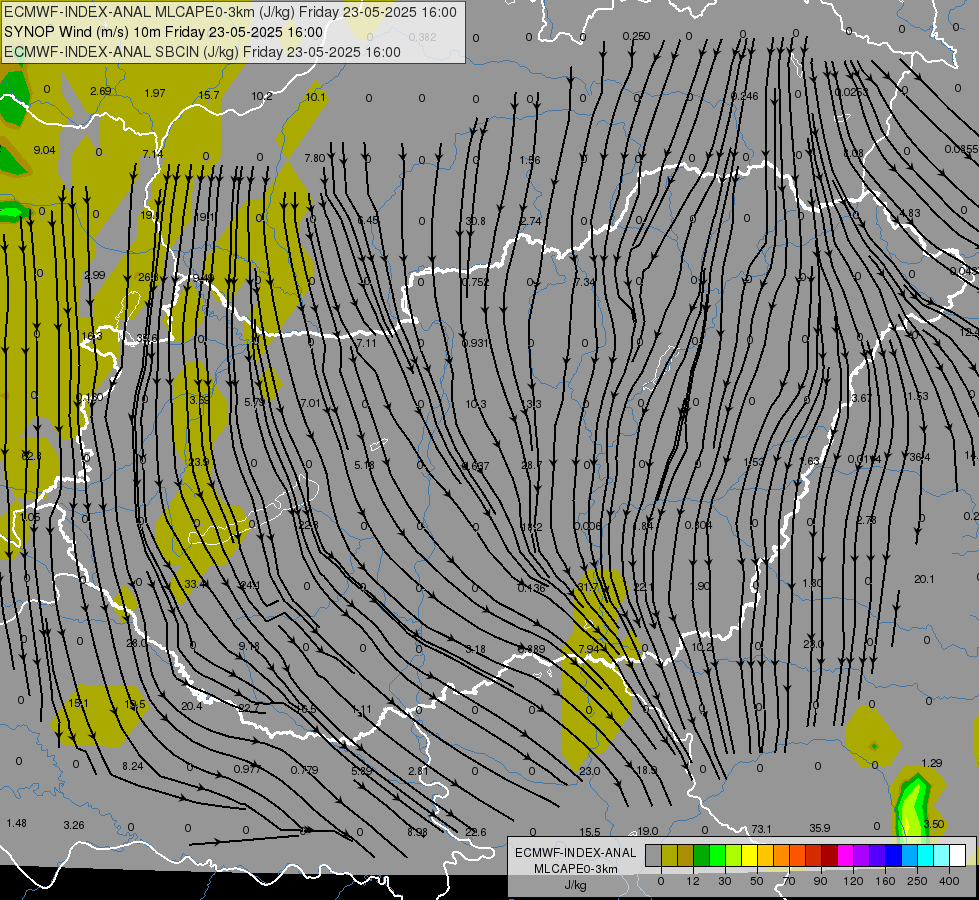979x900 pixels.
Task: Click the map value '28.7'
Action: point(532,465)
